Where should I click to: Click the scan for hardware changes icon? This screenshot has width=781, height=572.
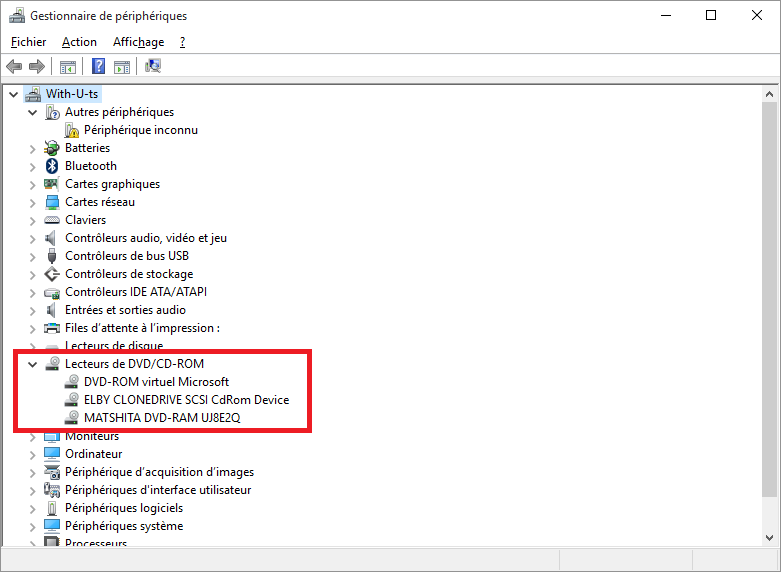pyautogui.click(x=153, y=67)
